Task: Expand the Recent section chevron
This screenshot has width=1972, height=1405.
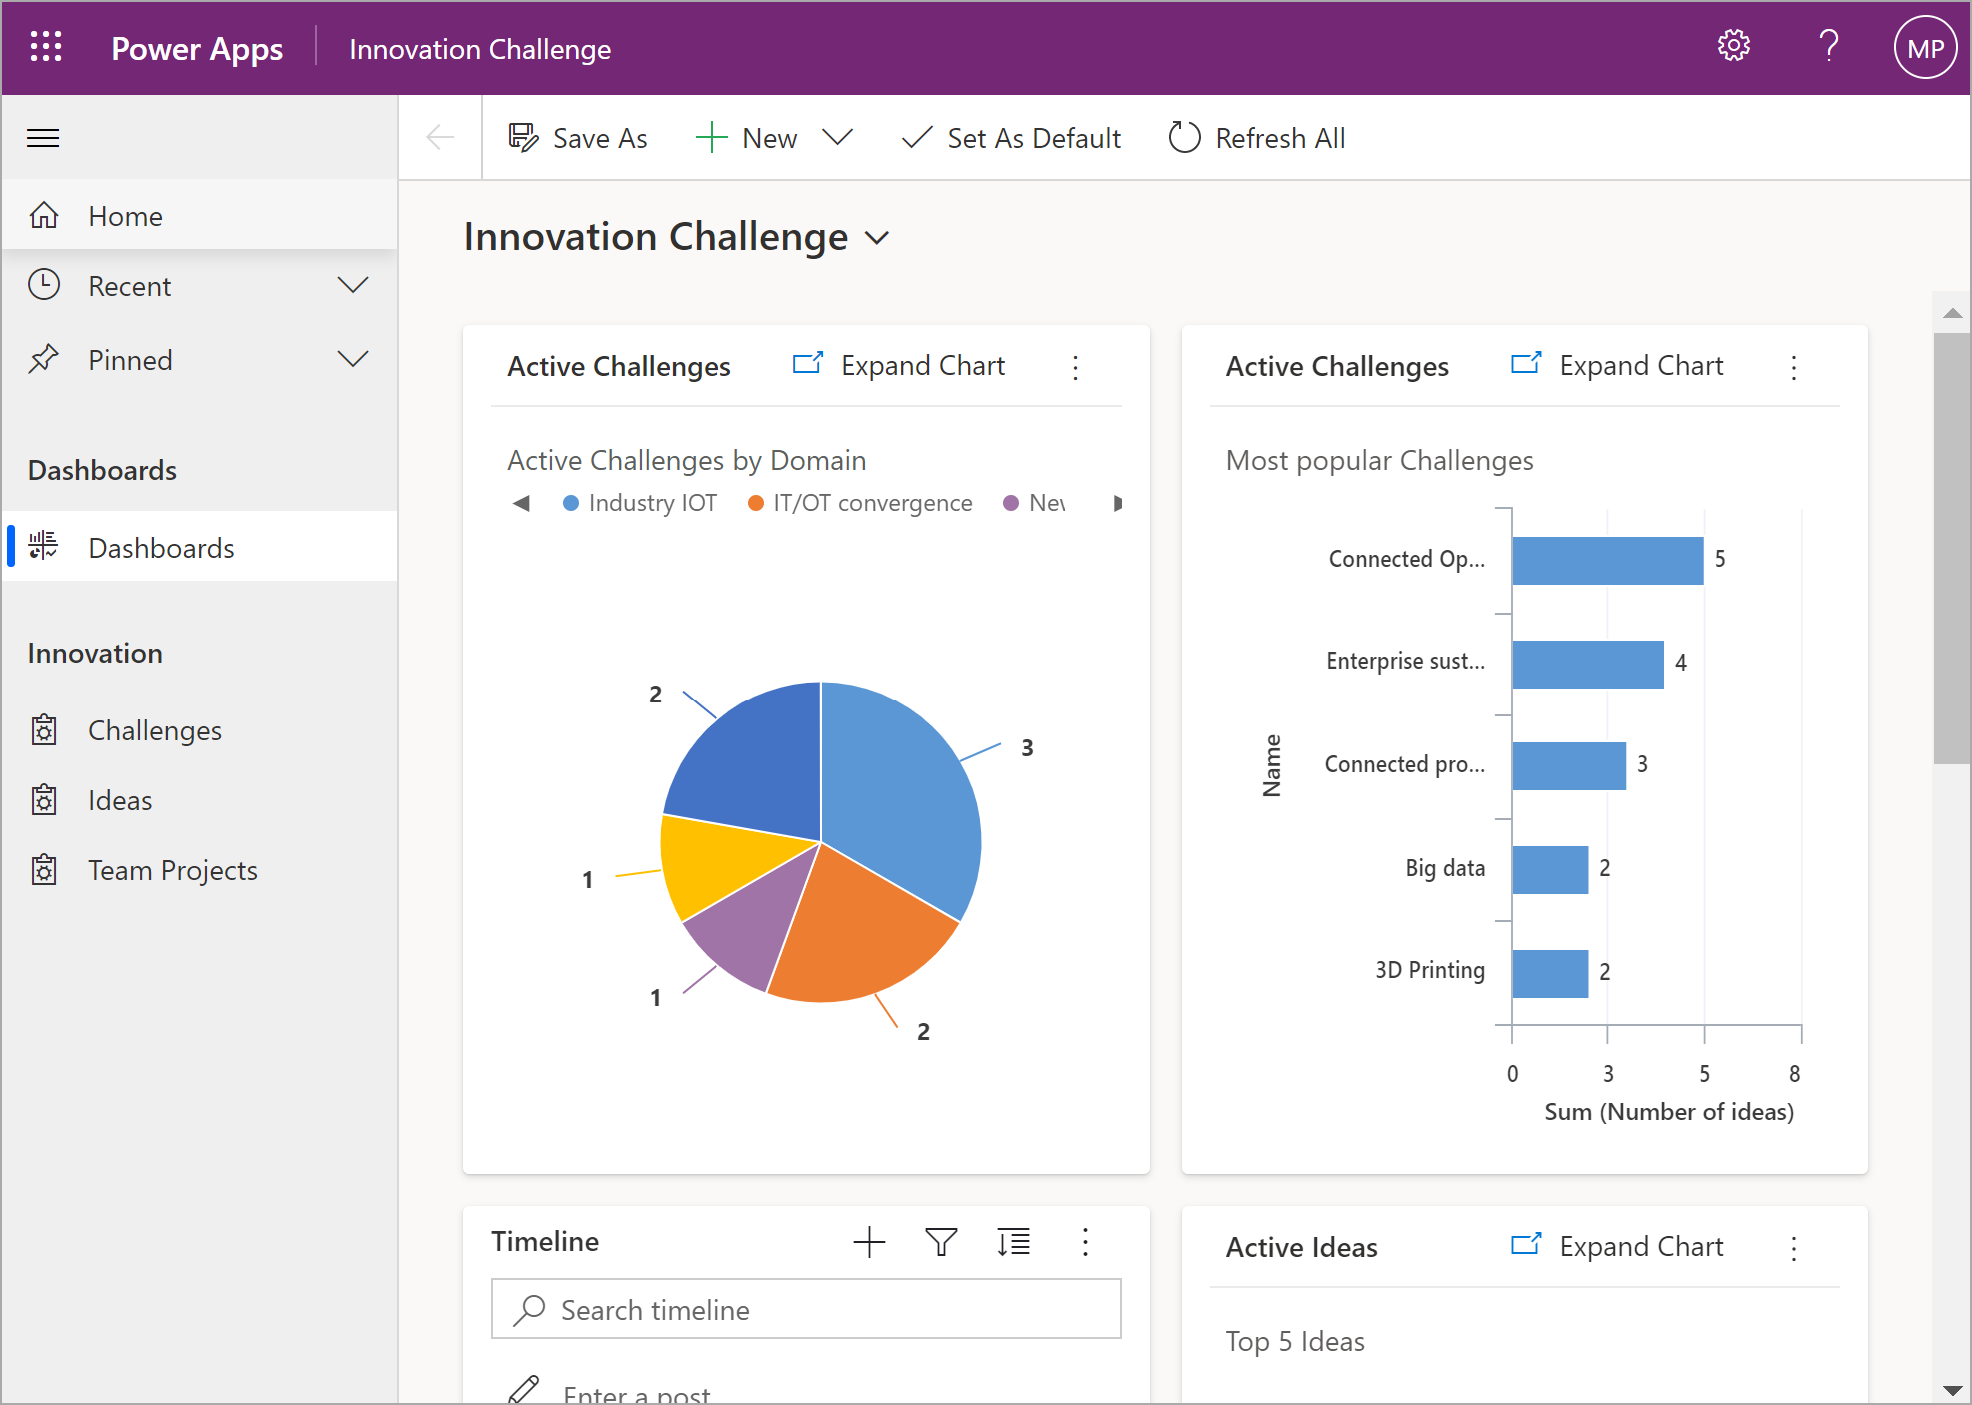Action: click(x=351, y=287)
